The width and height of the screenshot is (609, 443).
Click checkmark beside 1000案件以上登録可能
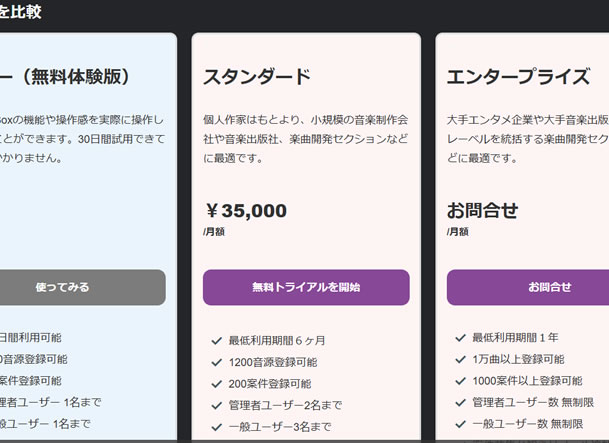[460, 381]
